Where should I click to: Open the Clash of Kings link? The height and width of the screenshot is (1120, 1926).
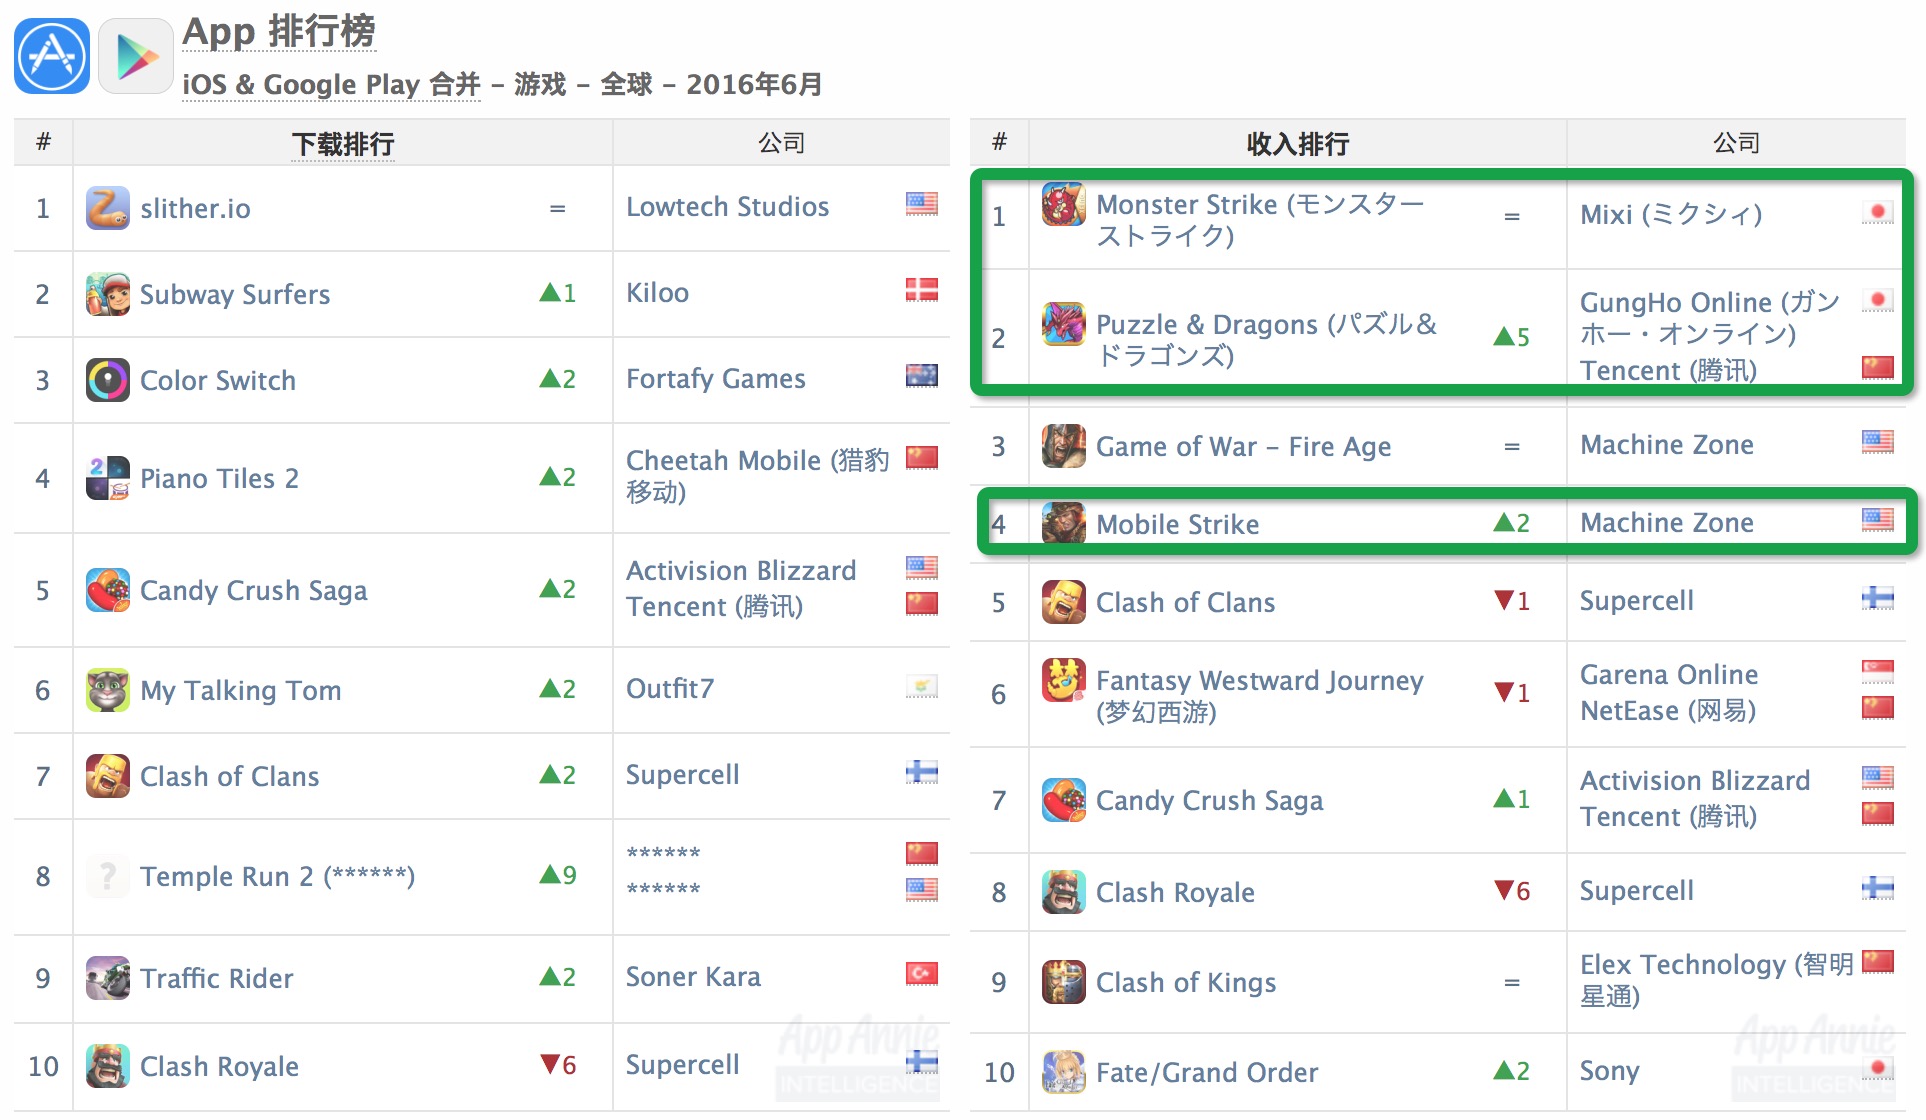[1186, 982]
